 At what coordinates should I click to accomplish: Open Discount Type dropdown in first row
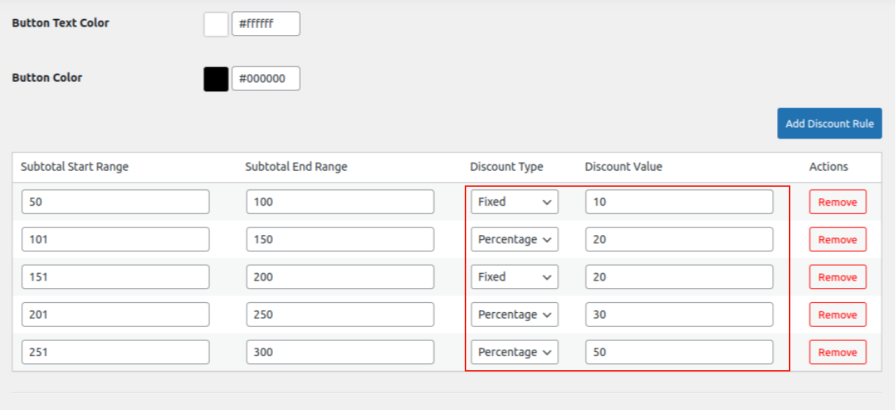[x=514, y=202]
